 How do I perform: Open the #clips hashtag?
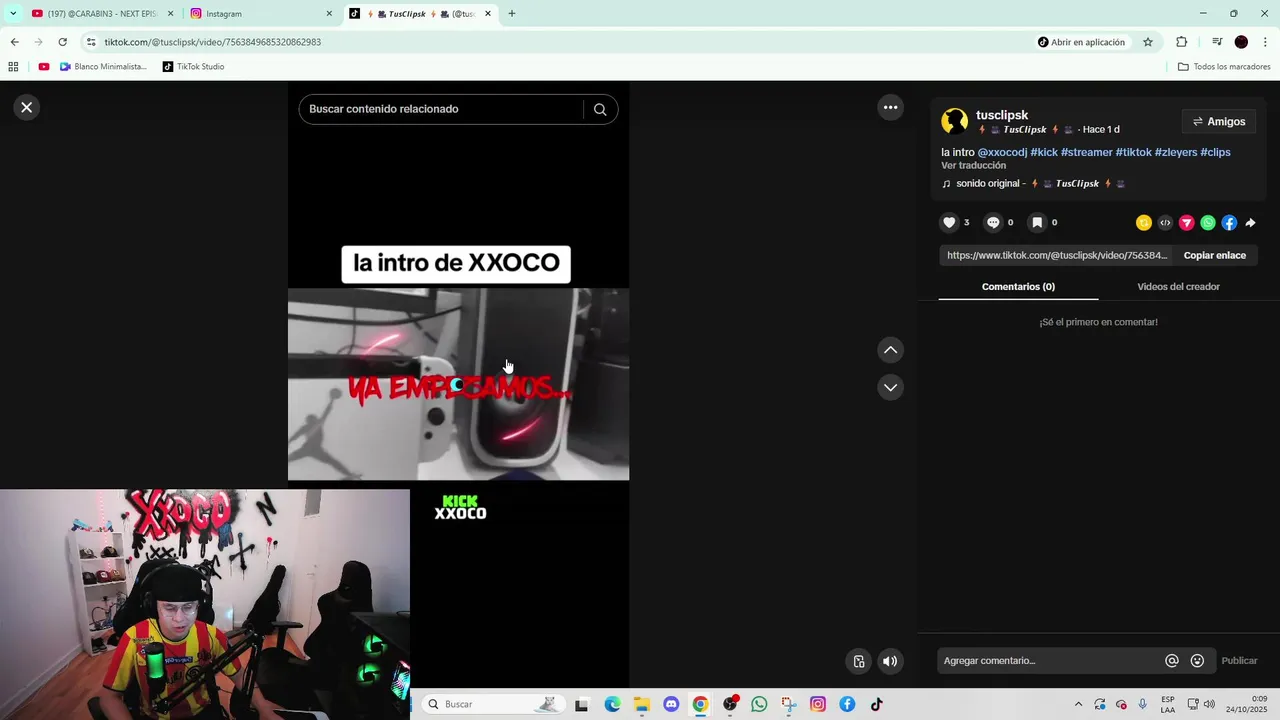tap(1215, 152)
